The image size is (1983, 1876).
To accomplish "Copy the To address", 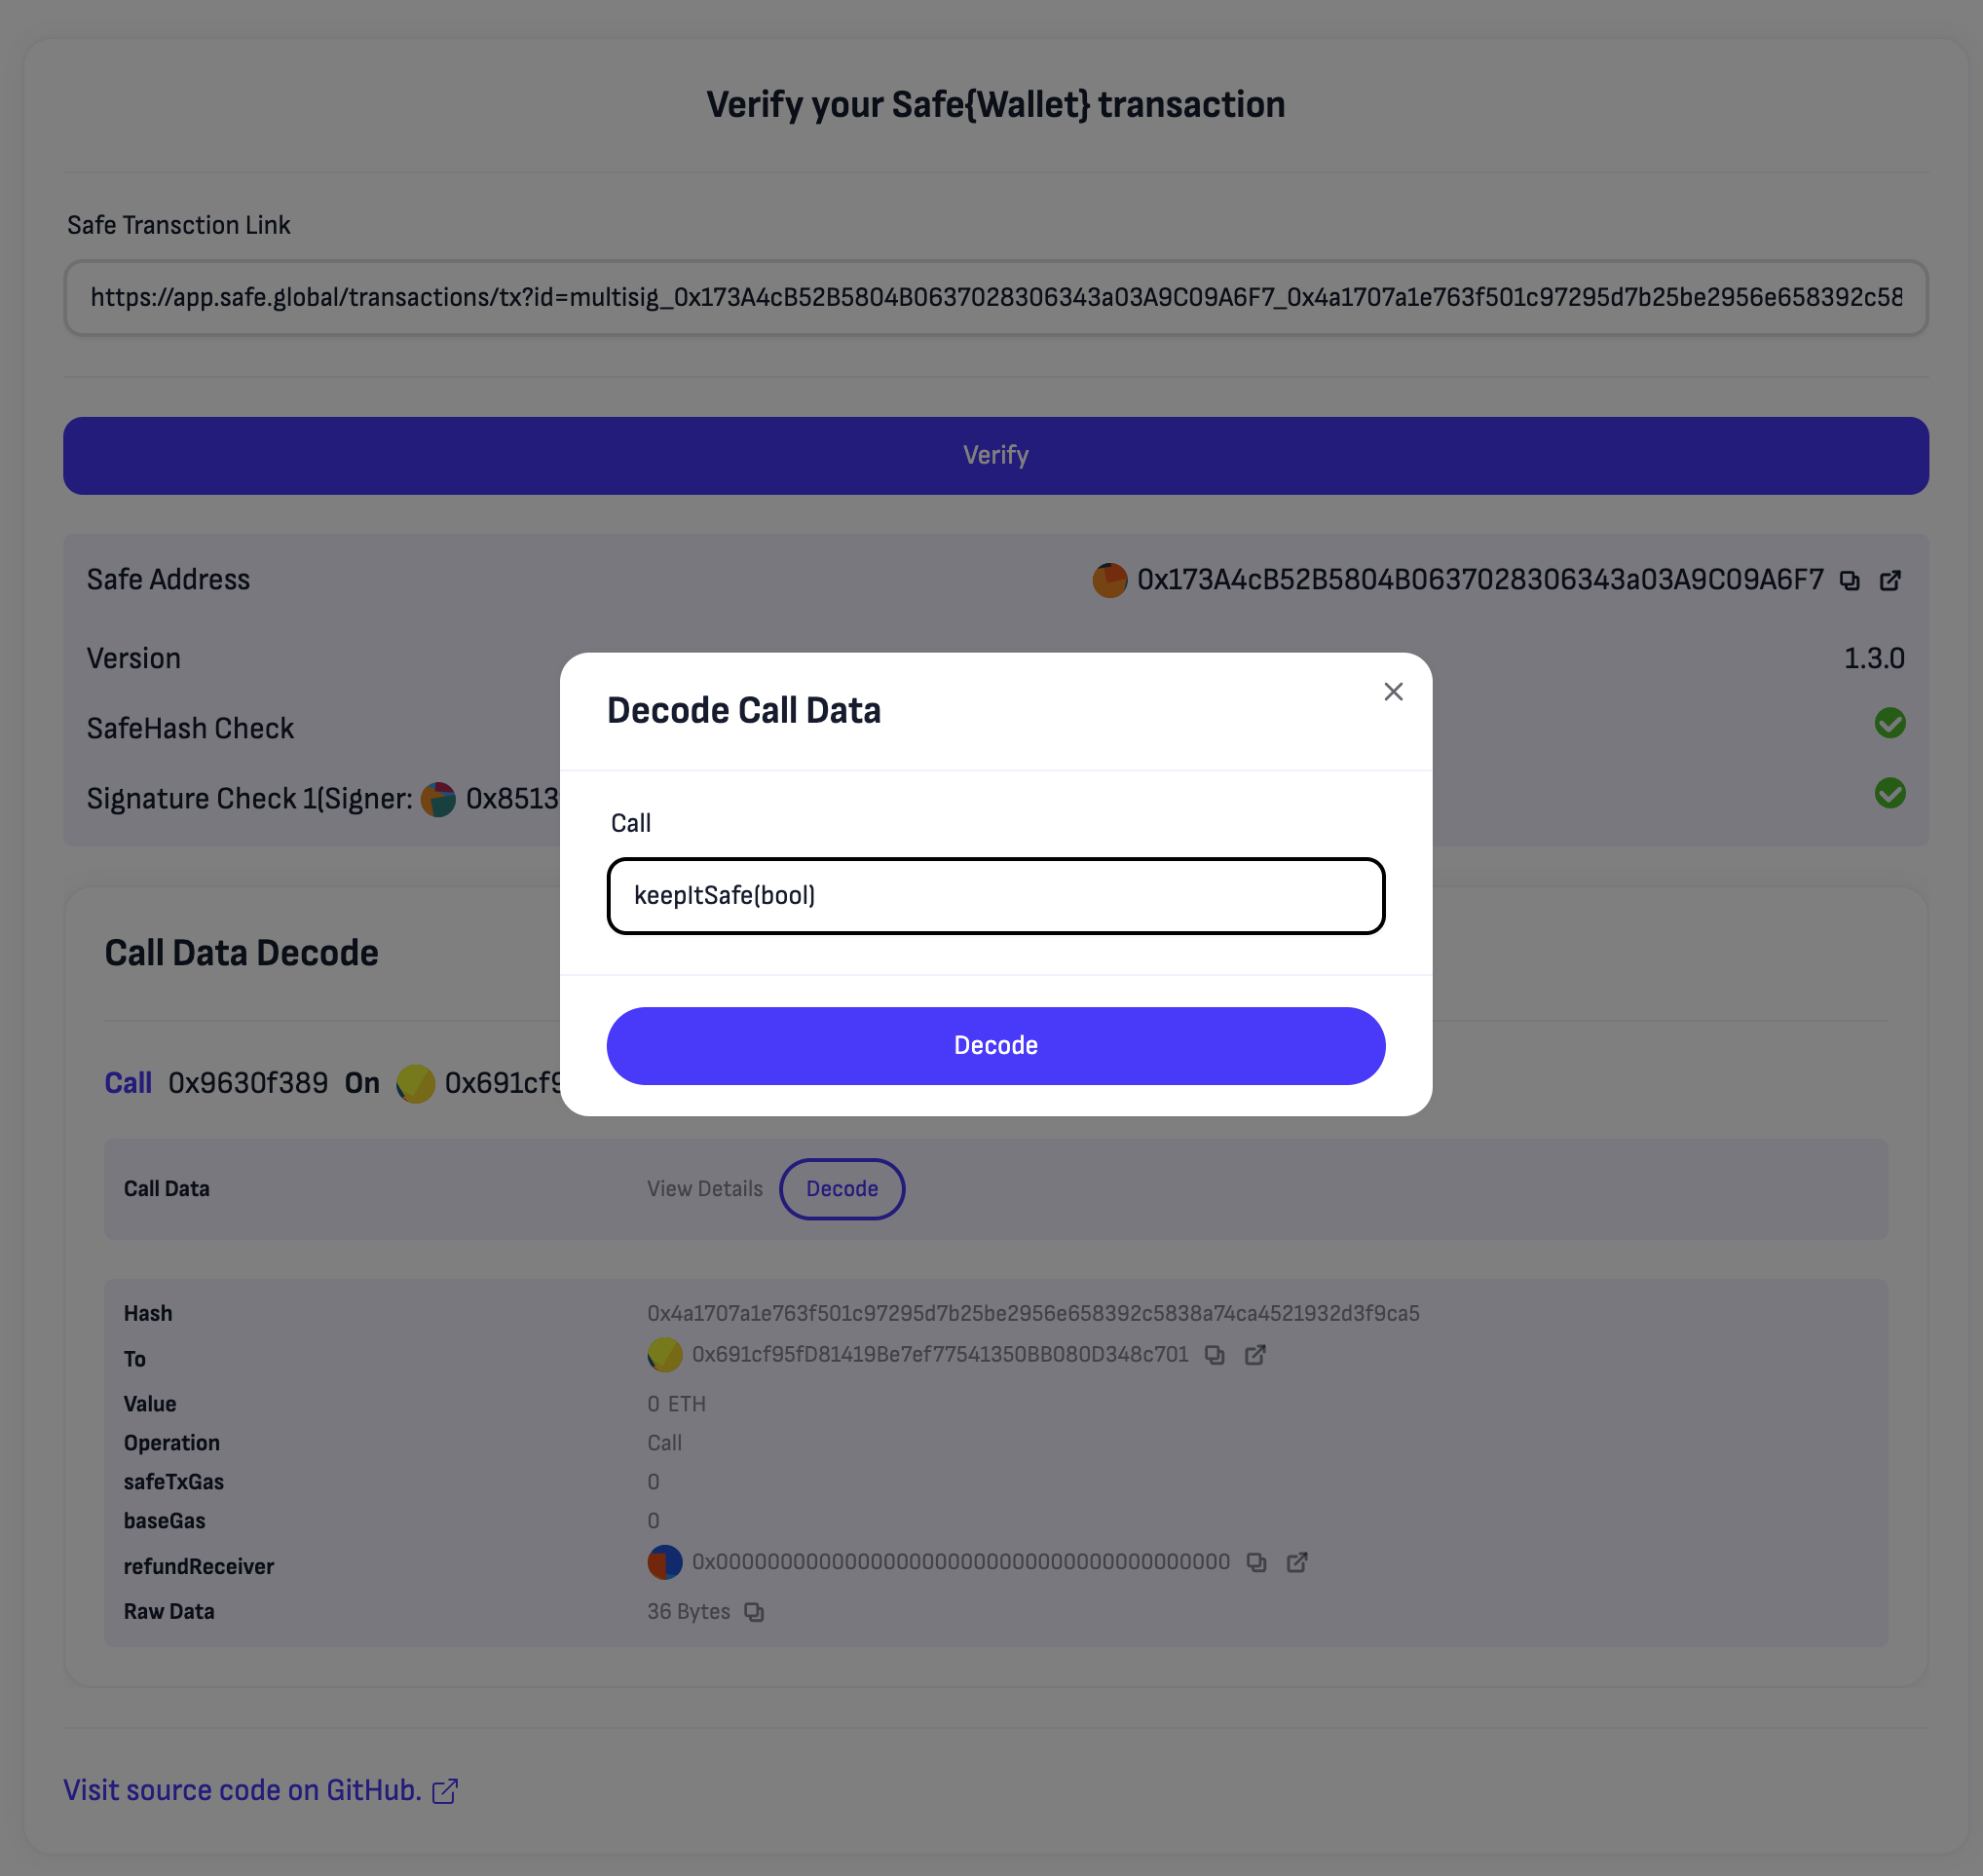I will tap(1214, 1354).
